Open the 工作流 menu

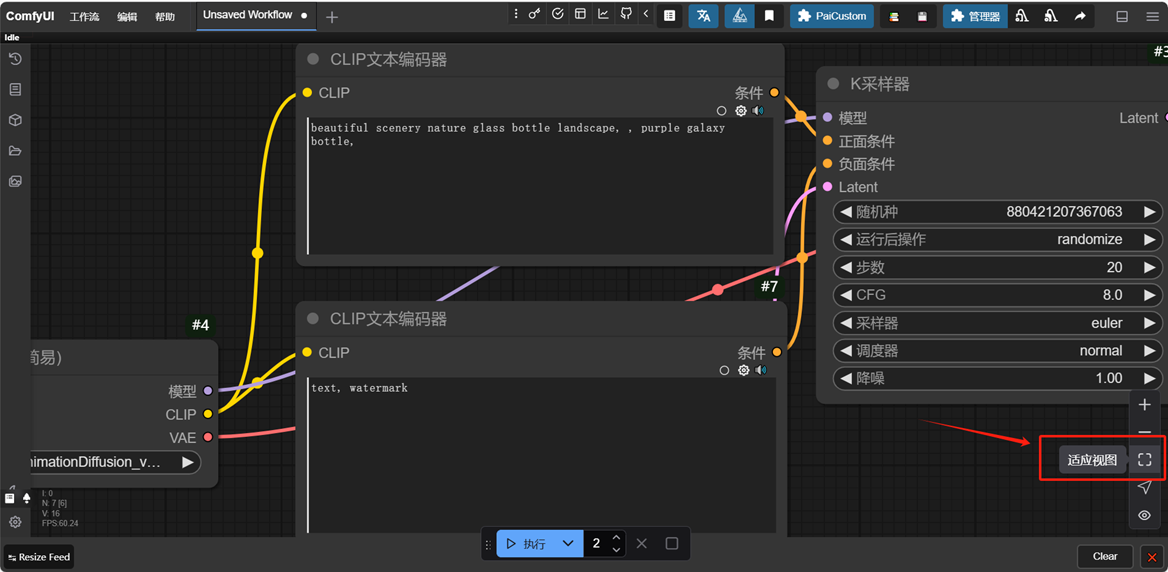[x=84, y=17]
